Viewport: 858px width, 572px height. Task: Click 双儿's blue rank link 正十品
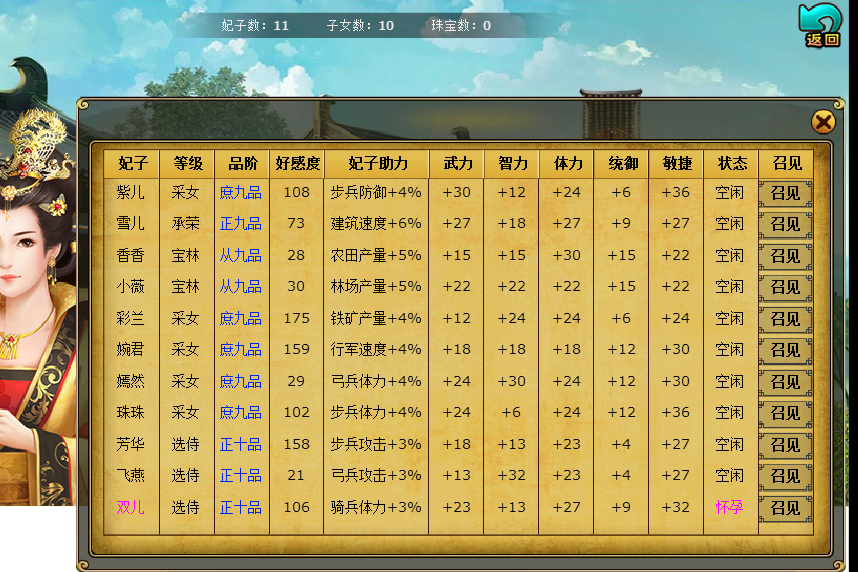tap(240, 507)
